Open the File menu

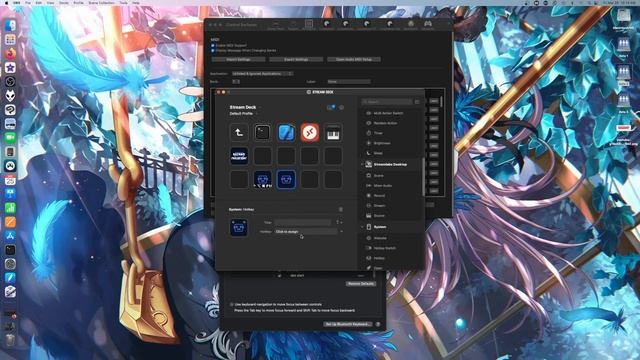pyautogui.click(x=28, y=2)
